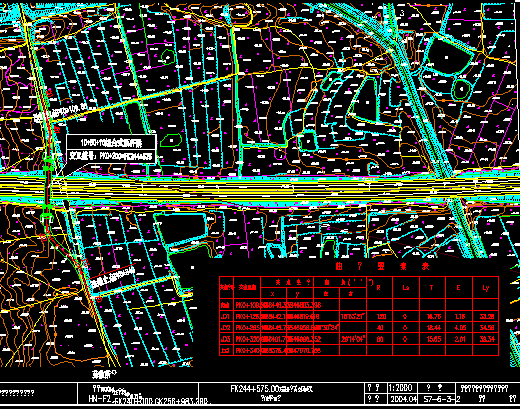Click the T column header
This screenshot has height=409, width=520.
coord(431,288)
